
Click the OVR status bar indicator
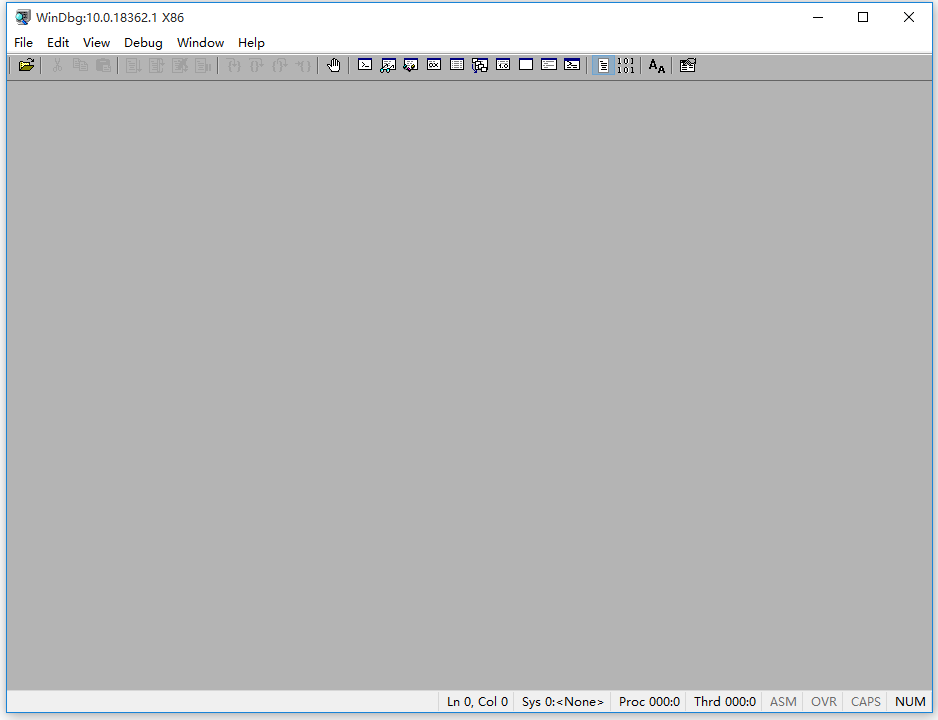coord(824,701)
